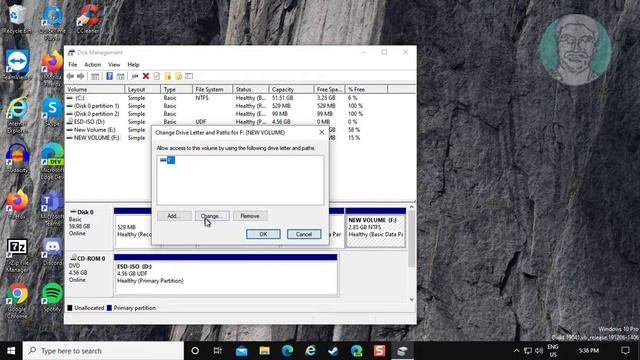Viewport: 640px width, 360px height.
Task: Click the volume speaker tray icon
Action: [x=539, y=351]
